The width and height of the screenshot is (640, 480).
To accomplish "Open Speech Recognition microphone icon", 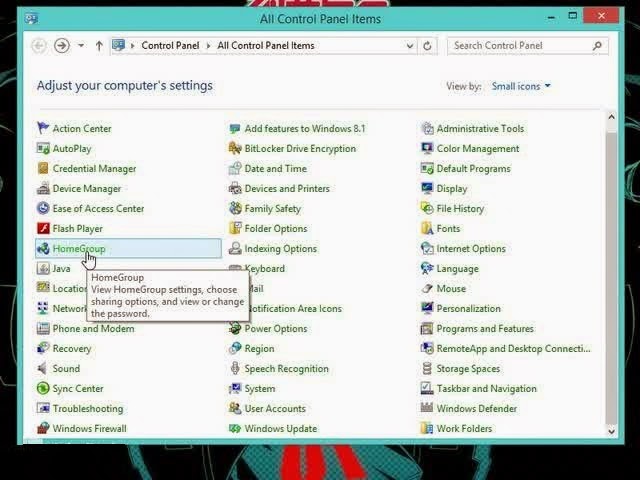I will point(235,368).
